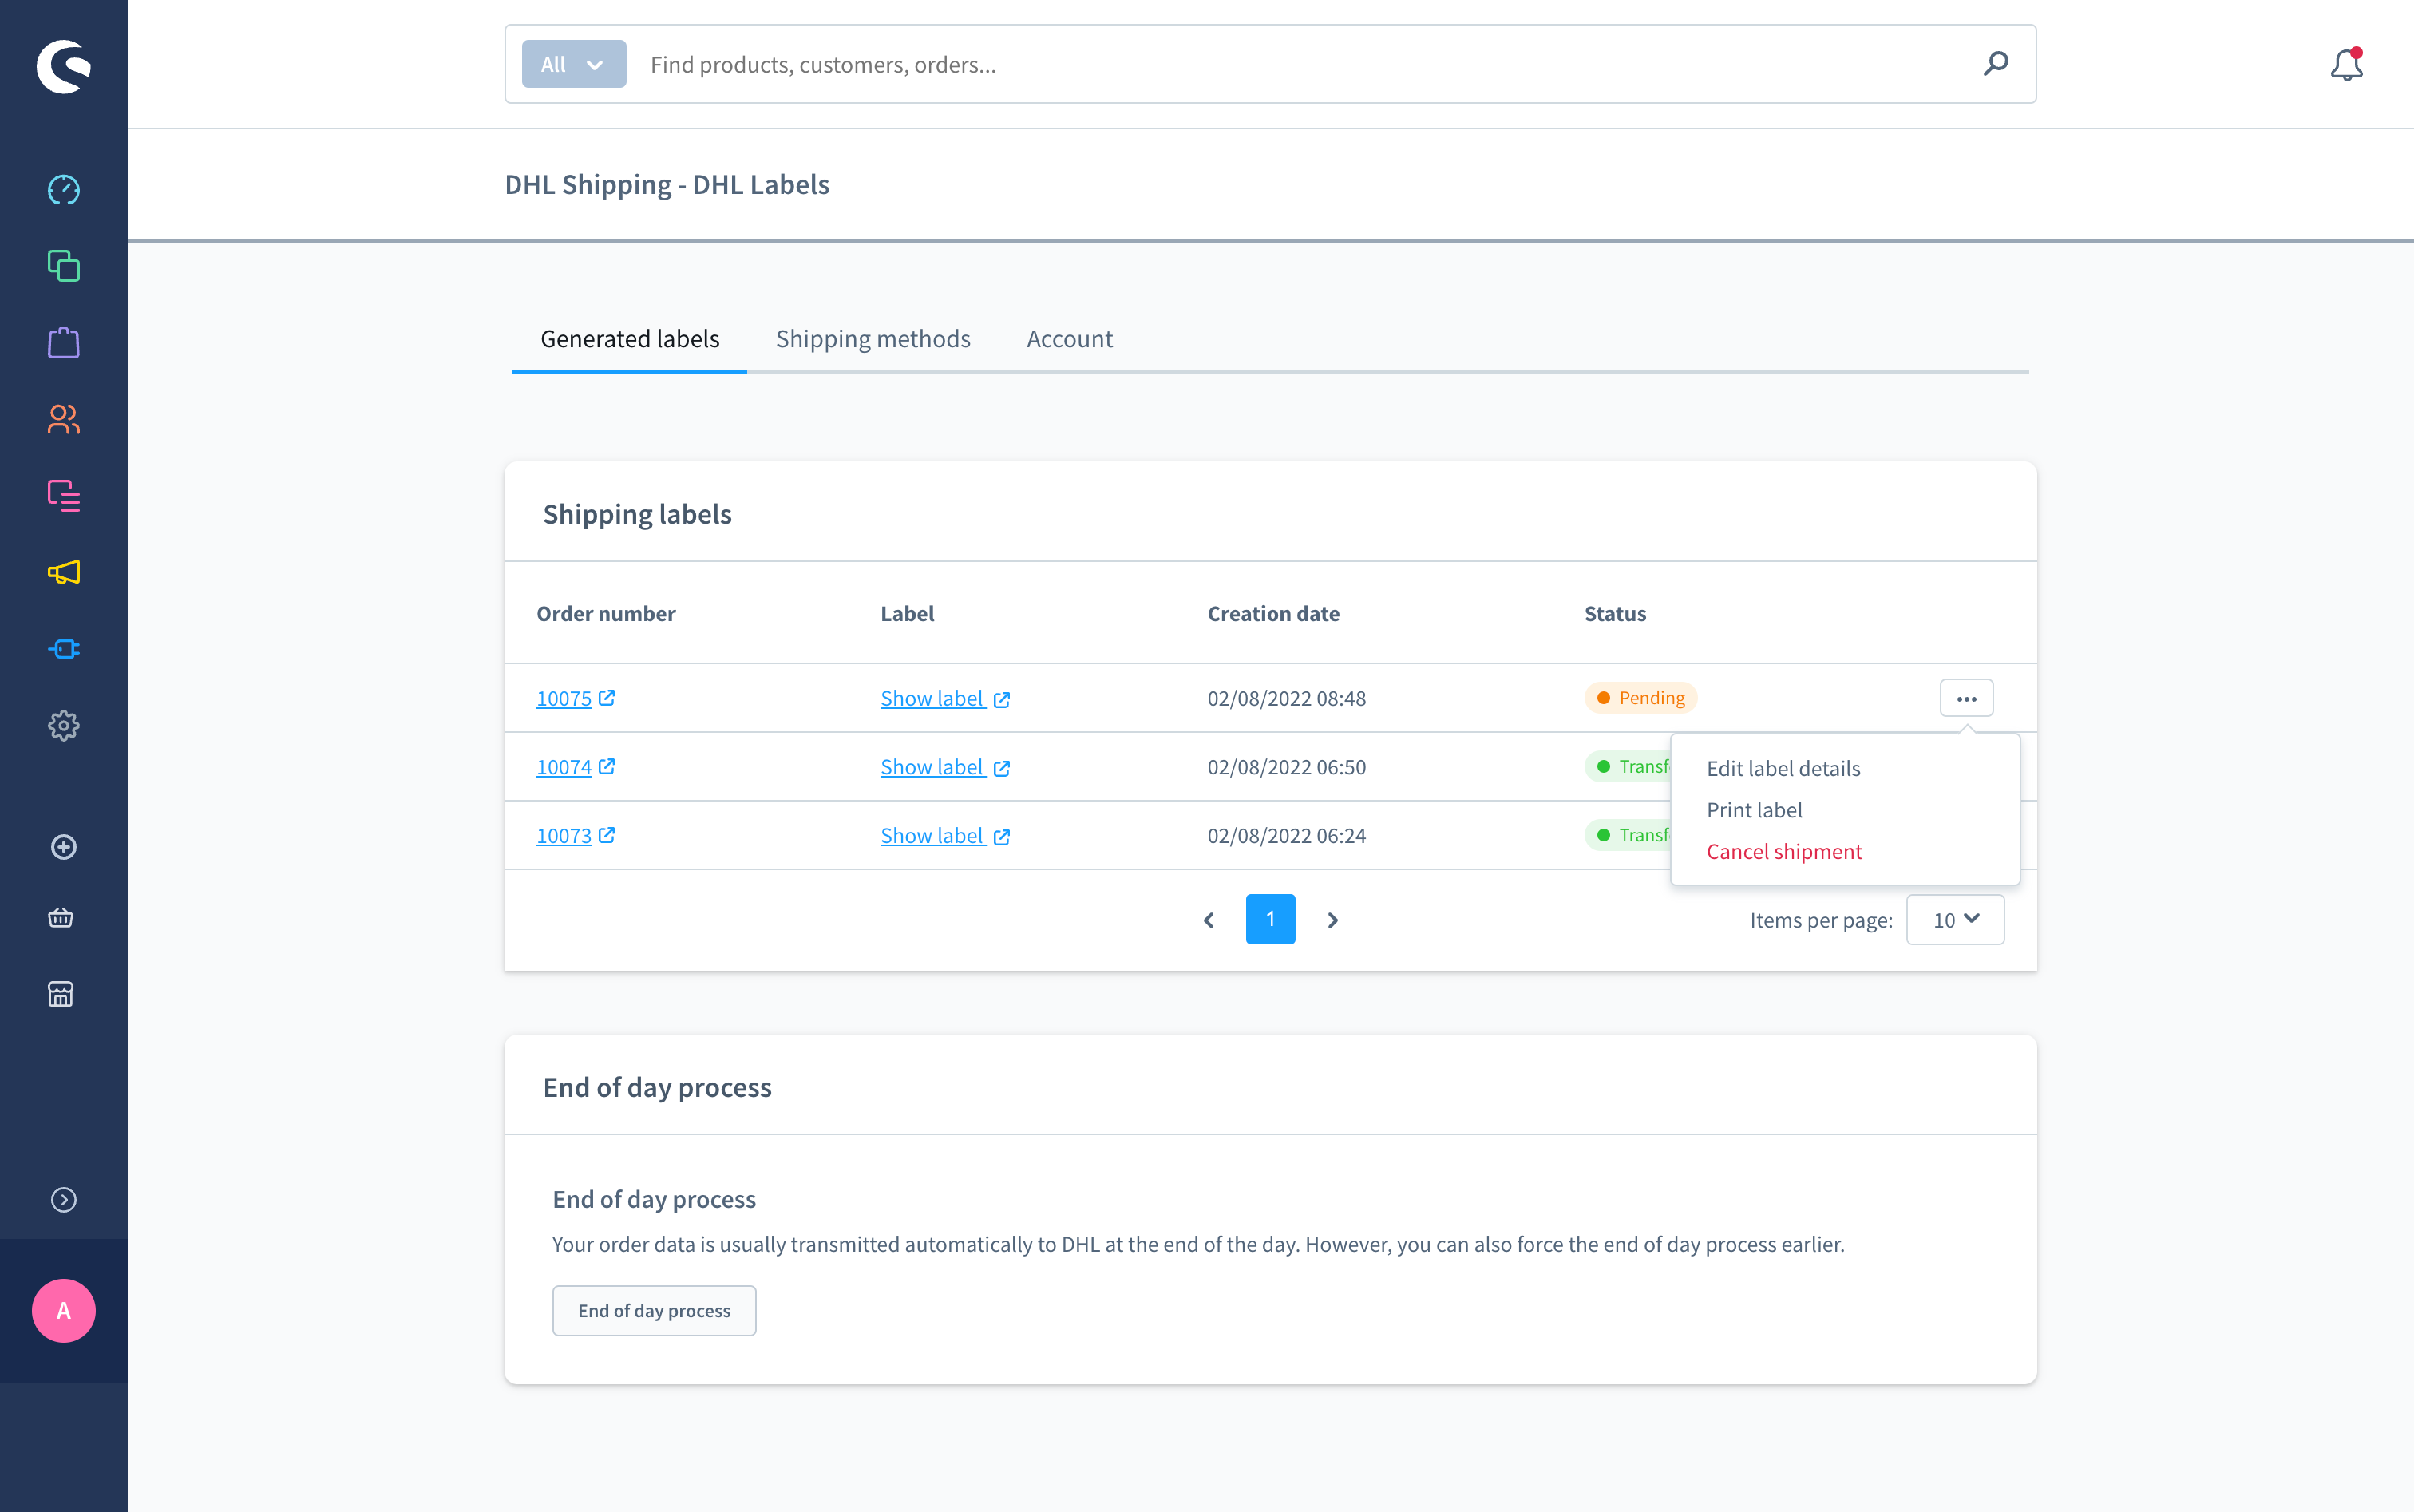Image resolution: width=2414 pixels, height=1512 pixels.
Task: Open the notifications bell
Action: [x=2346, y=64]
